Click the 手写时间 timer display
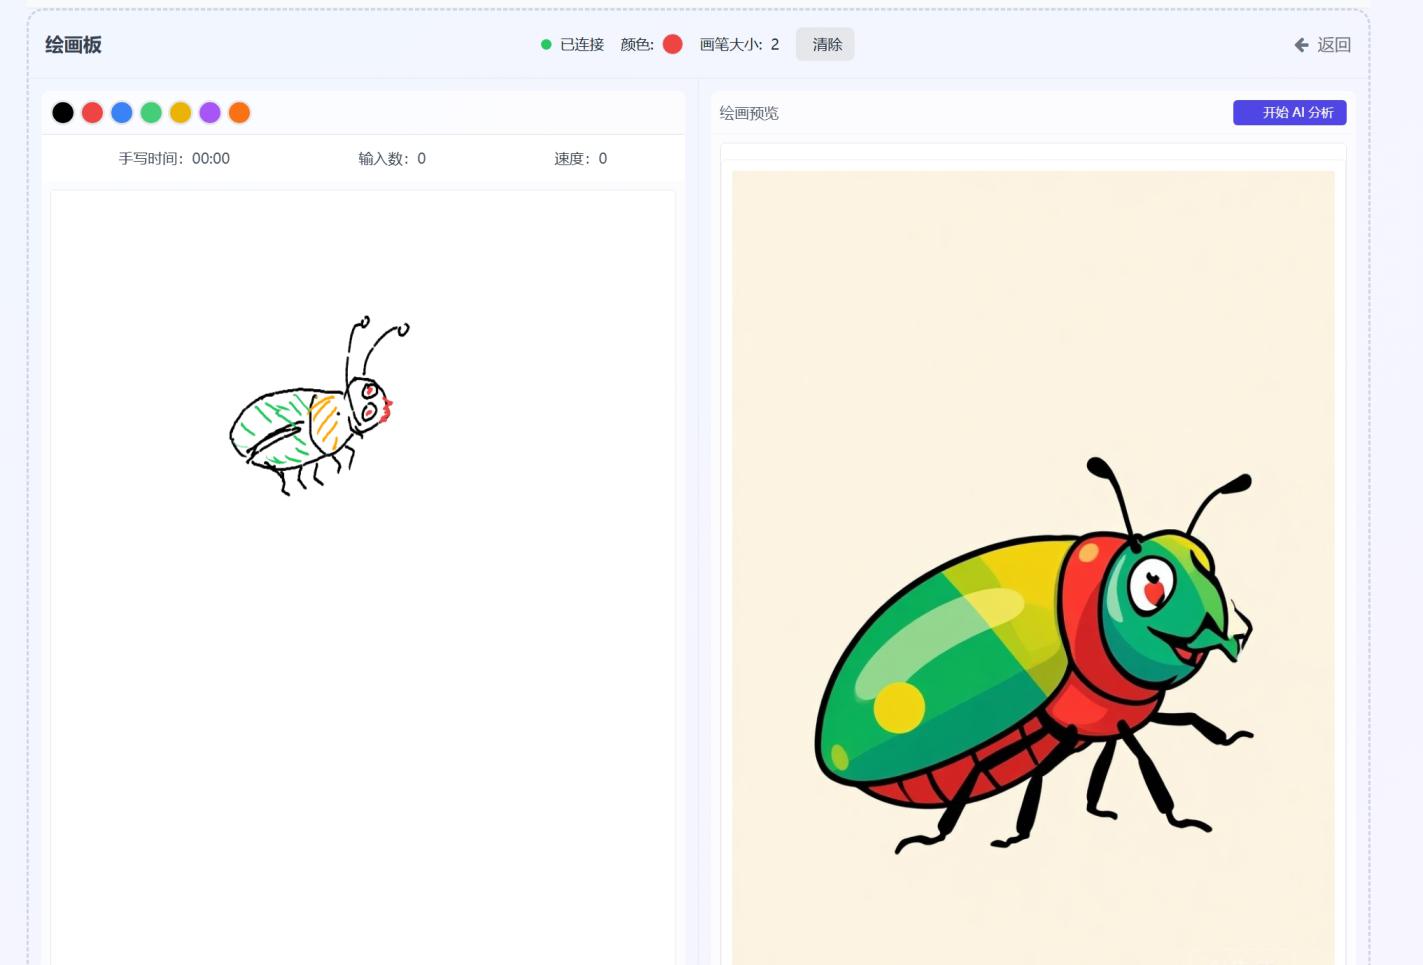The width and height of the screenshot is (1423, 965). click(x=176, y=158)
